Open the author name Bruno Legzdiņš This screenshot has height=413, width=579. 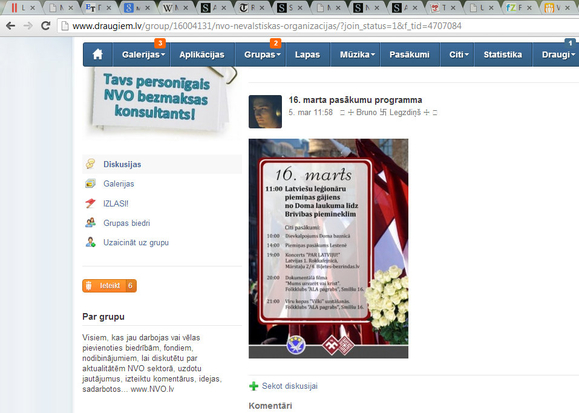[x=388, y=112]
